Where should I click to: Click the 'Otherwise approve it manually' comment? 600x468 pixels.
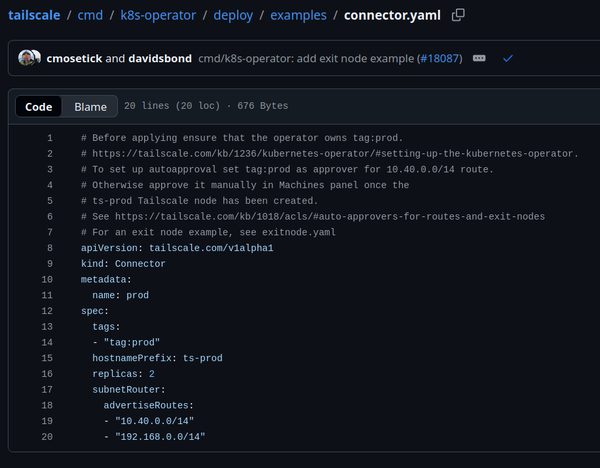point(245,185)
